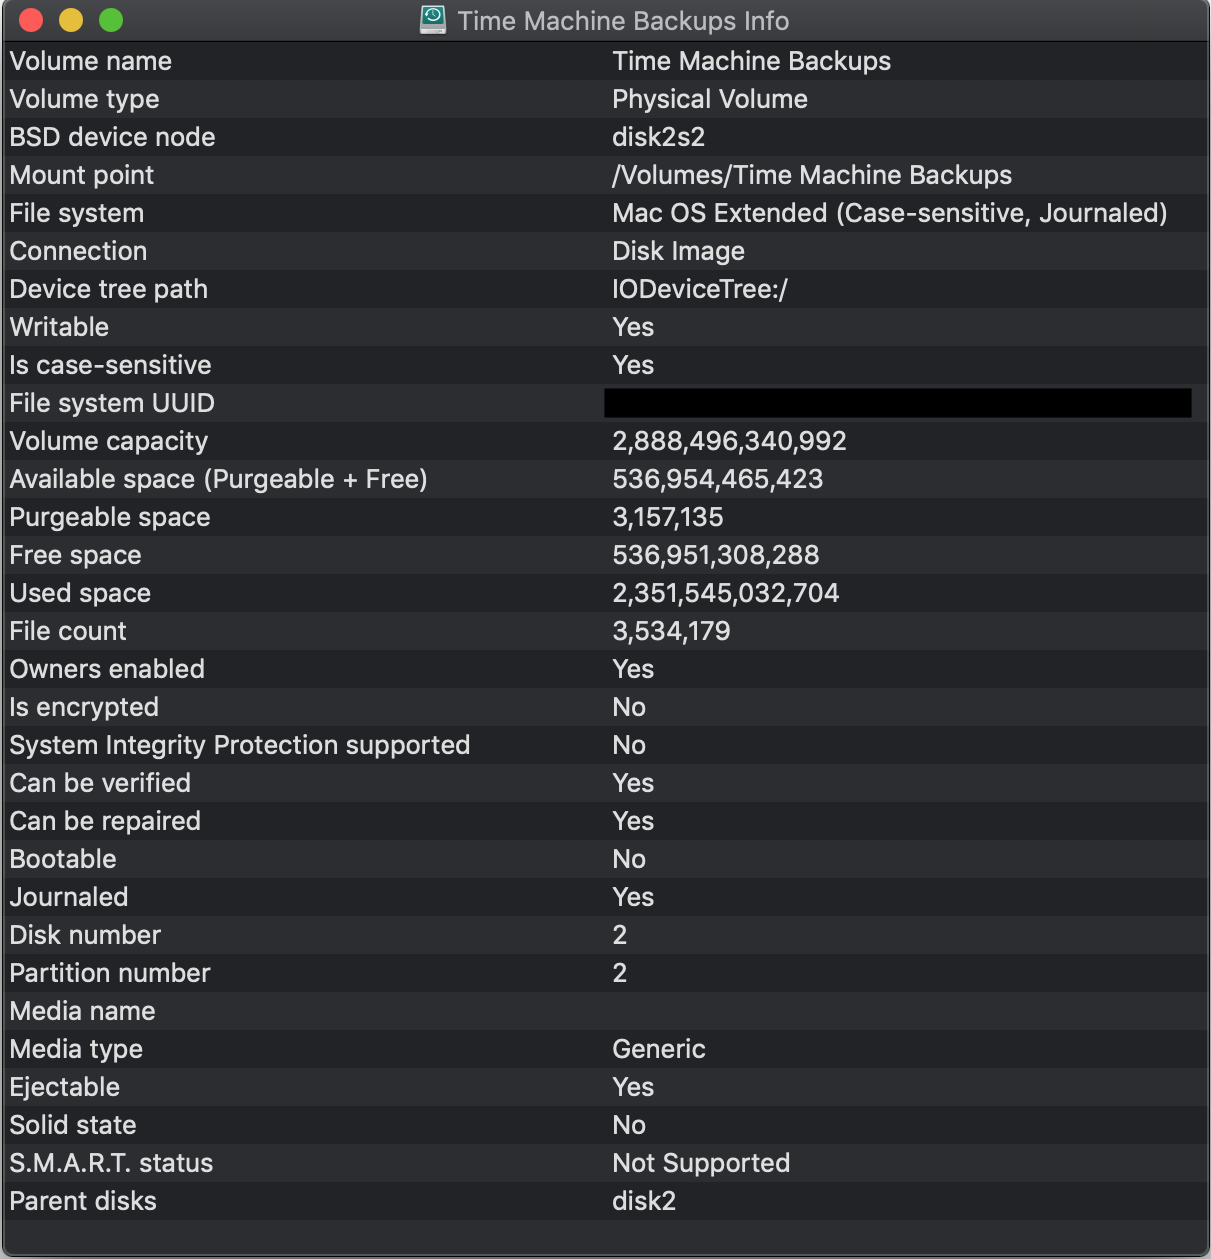
Task: Select the File system row label
Action: click(77, 213)
